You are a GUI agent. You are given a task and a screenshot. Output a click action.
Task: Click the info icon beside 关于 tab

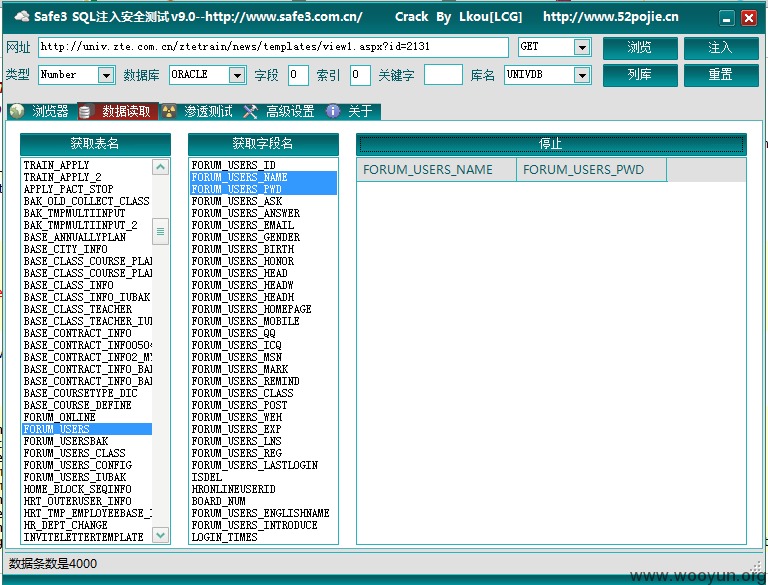click(333, 111)
